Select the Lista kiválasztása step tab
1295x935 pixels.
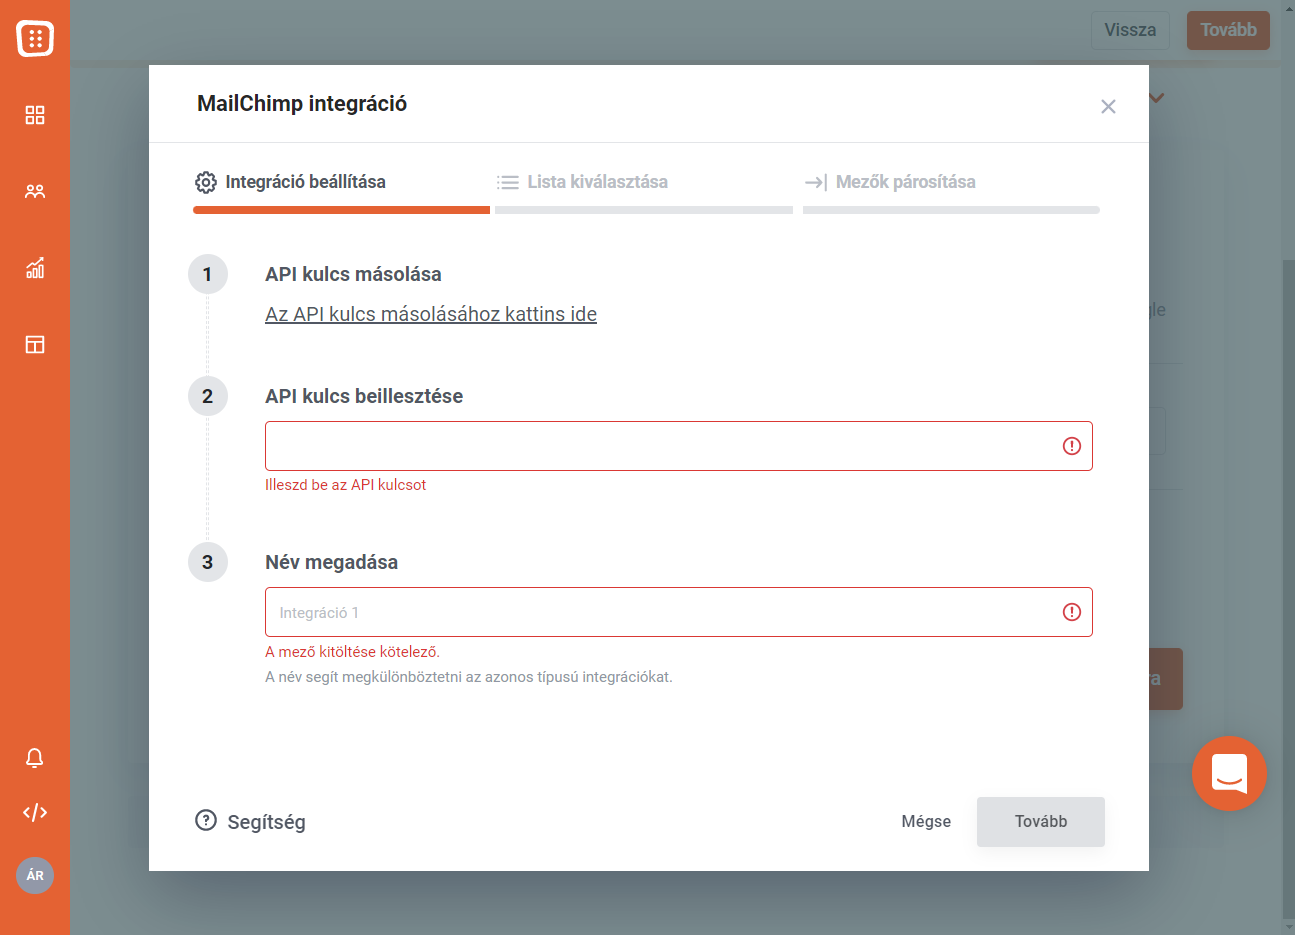point(644,190)
